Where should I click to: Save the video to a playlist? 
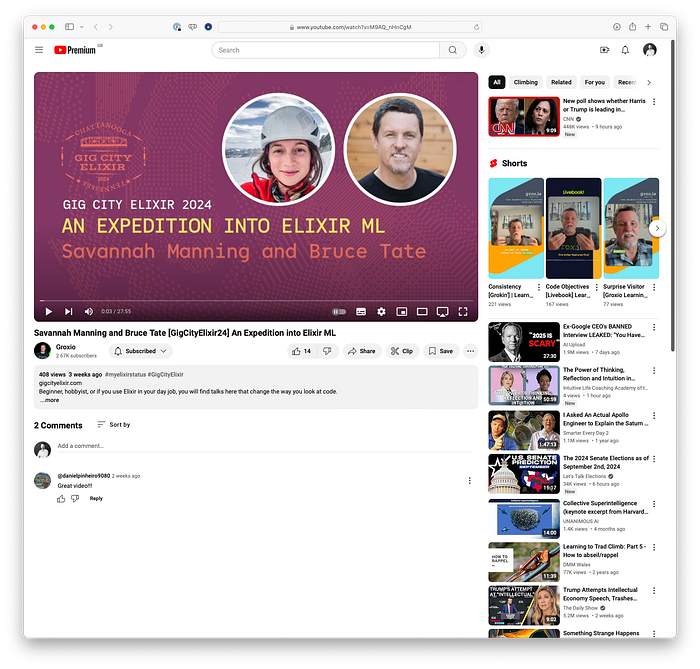(441, 351)
